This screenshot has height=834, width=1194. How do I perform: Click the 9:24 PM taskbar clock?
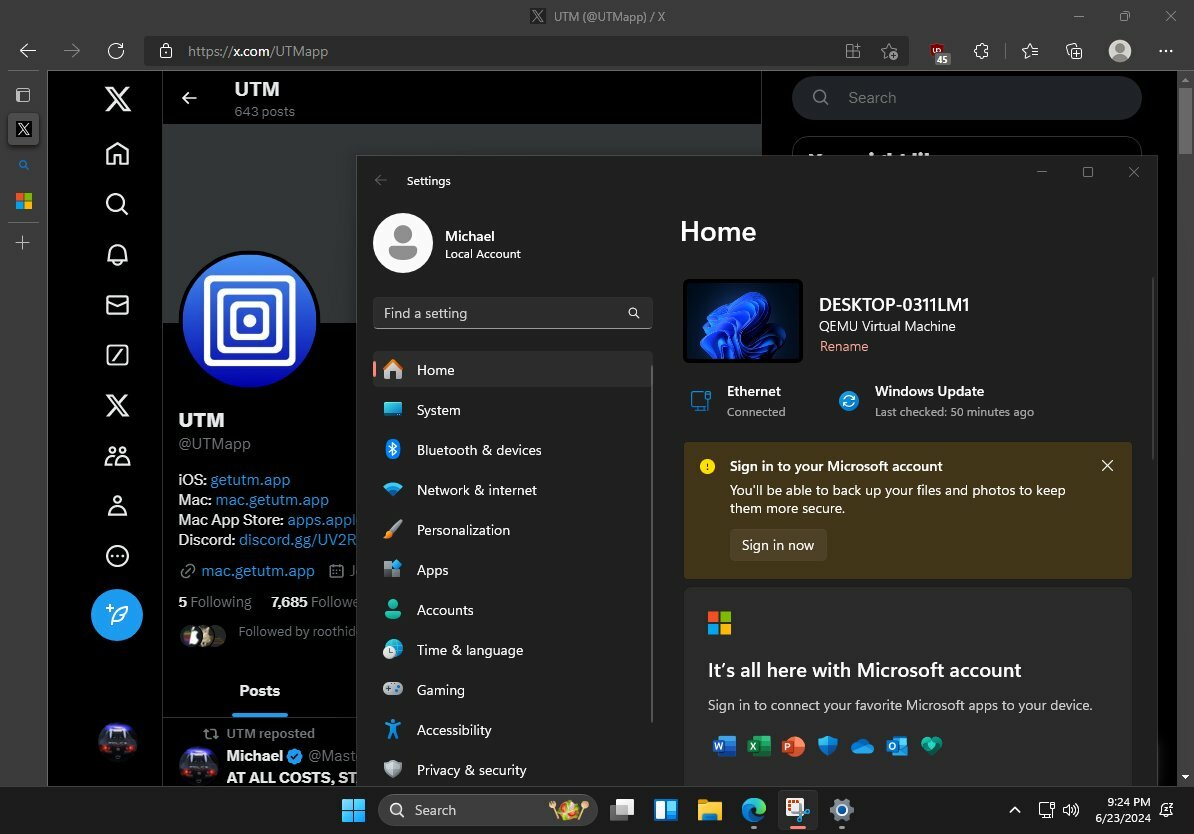1123,810
